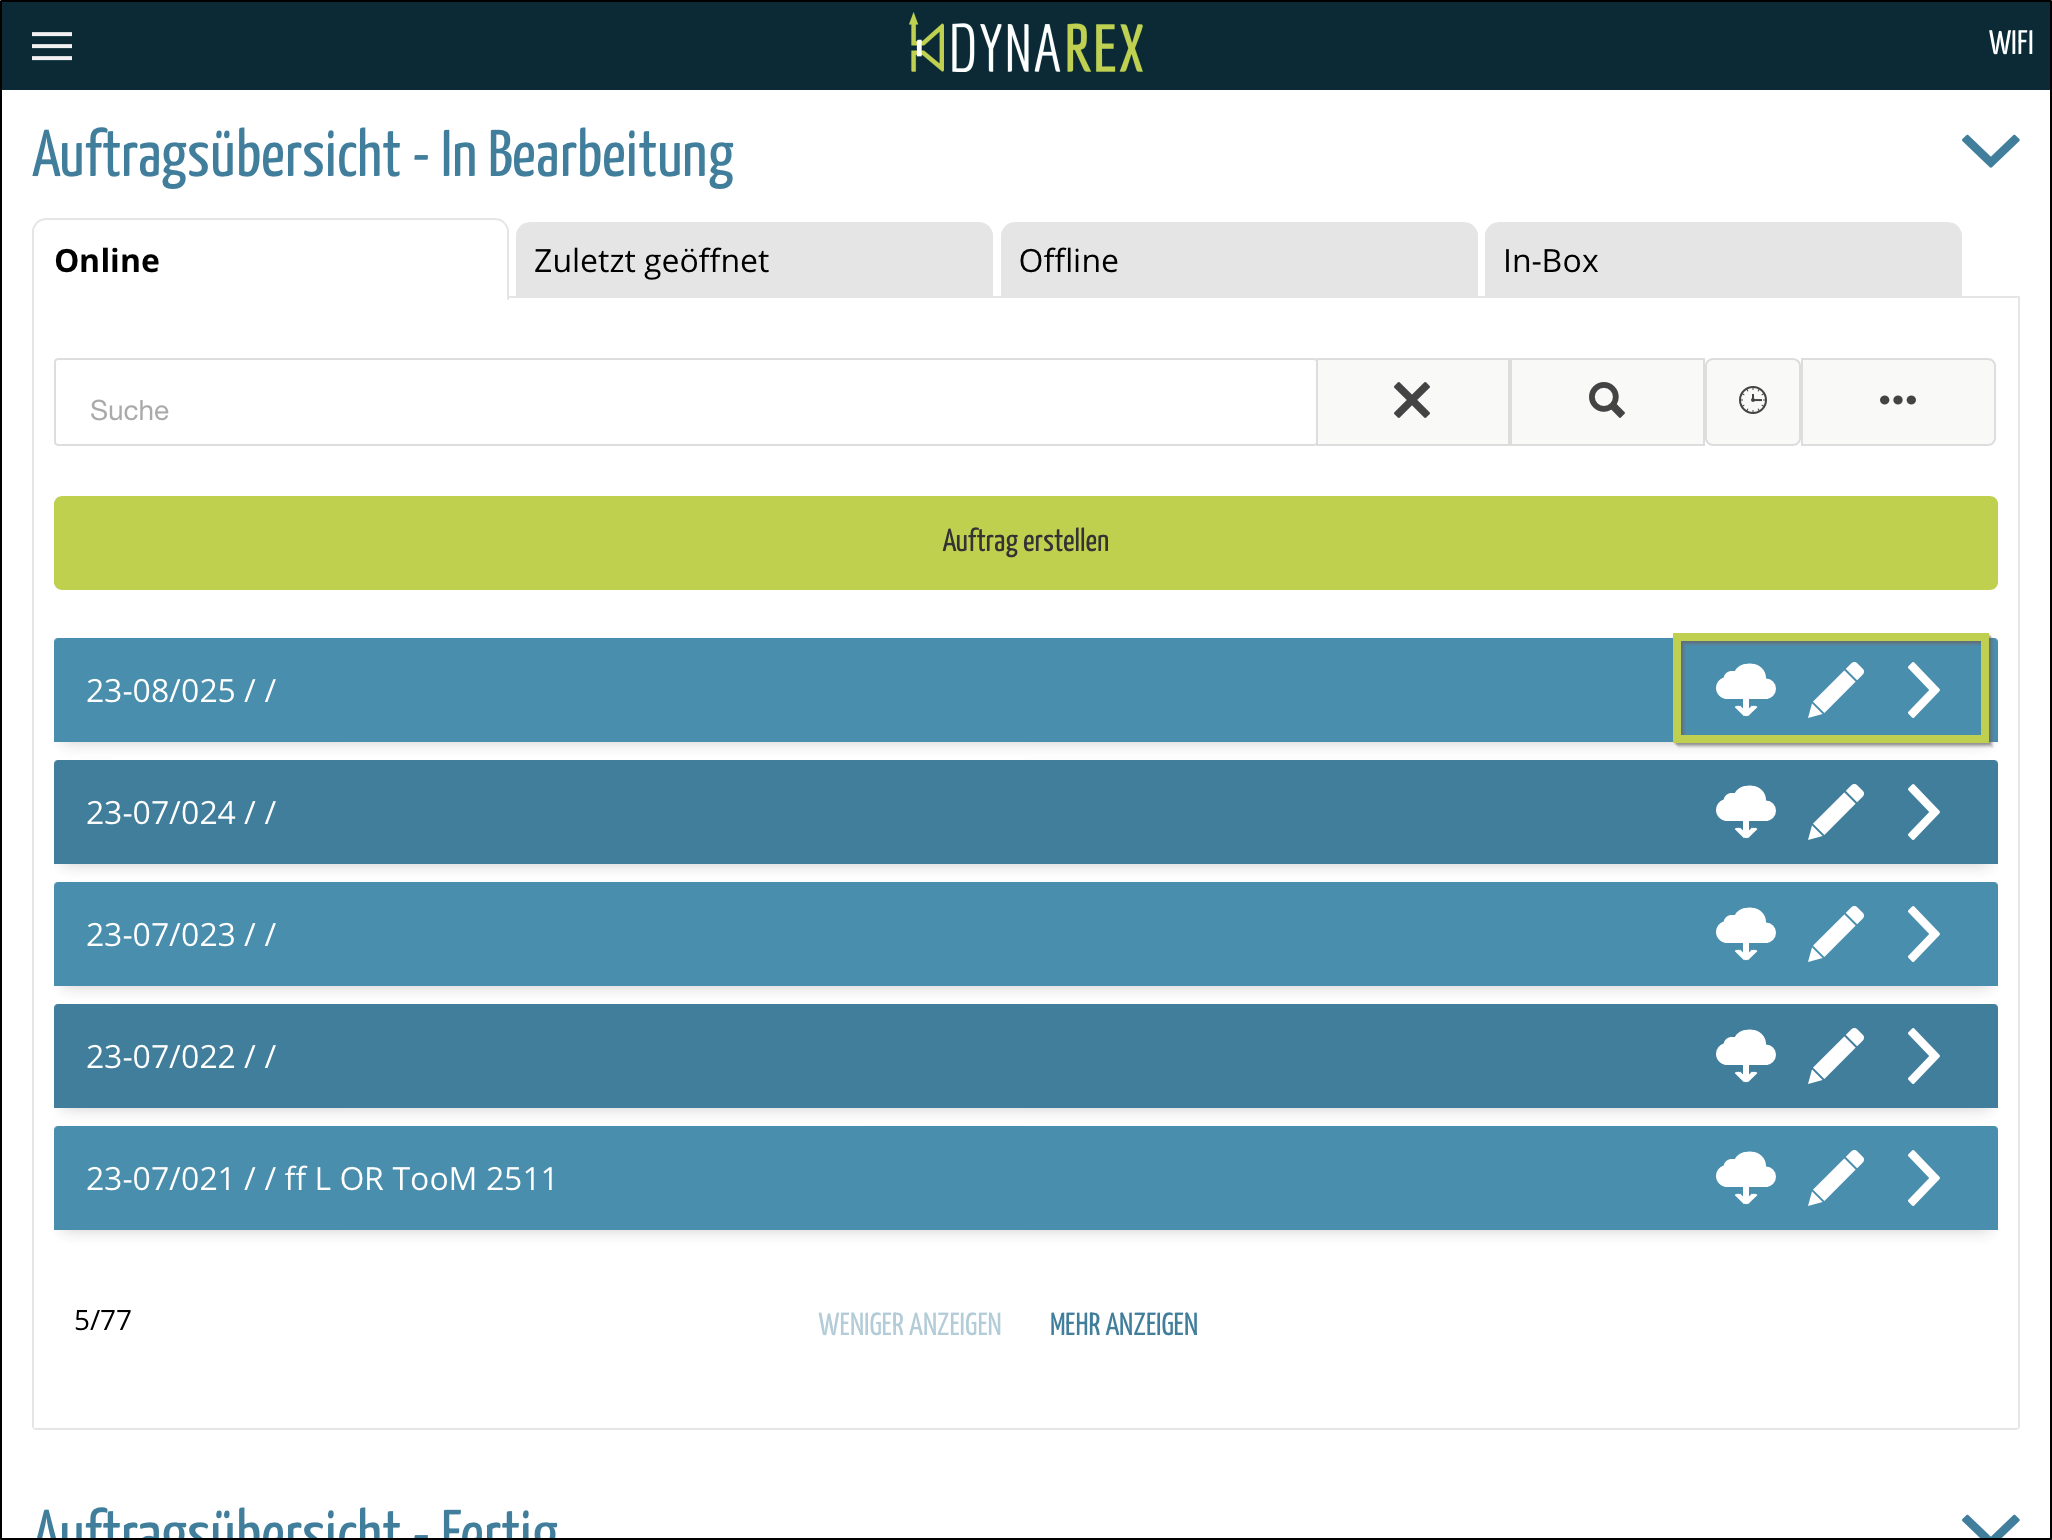Click the Auftrag erstellen button

[x=1025, y=542]
